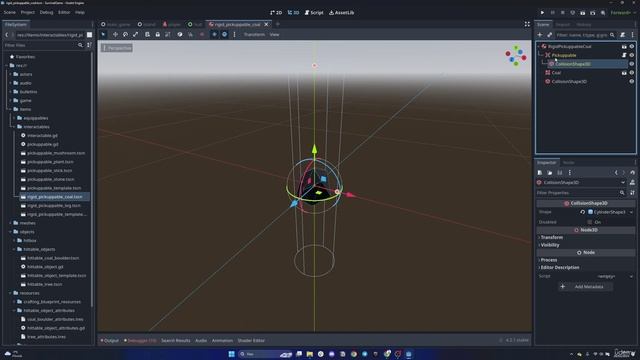This screenshot has height=360, width=640.
Task: Open documentation icon beside CollisionShape3D selector
Action: 632,182
